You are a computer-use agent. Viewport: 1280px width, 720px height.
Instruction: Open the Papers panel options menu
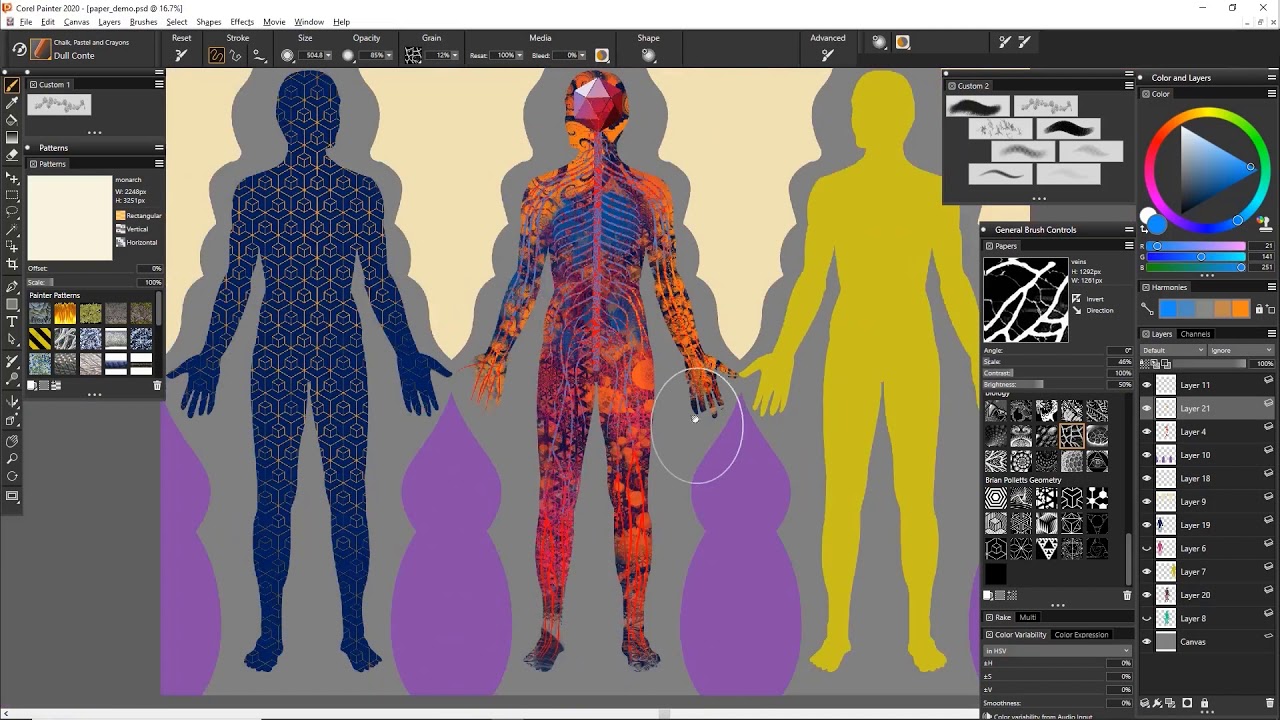pos(1129,246)
